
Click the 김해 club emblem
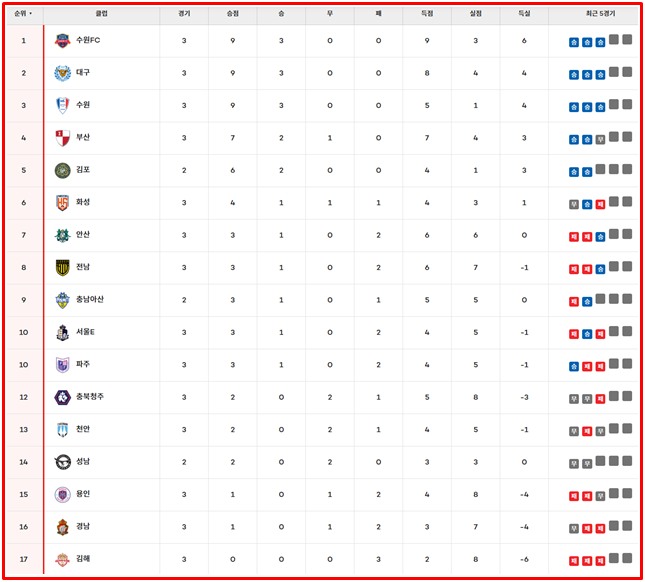tap(62, 559)
